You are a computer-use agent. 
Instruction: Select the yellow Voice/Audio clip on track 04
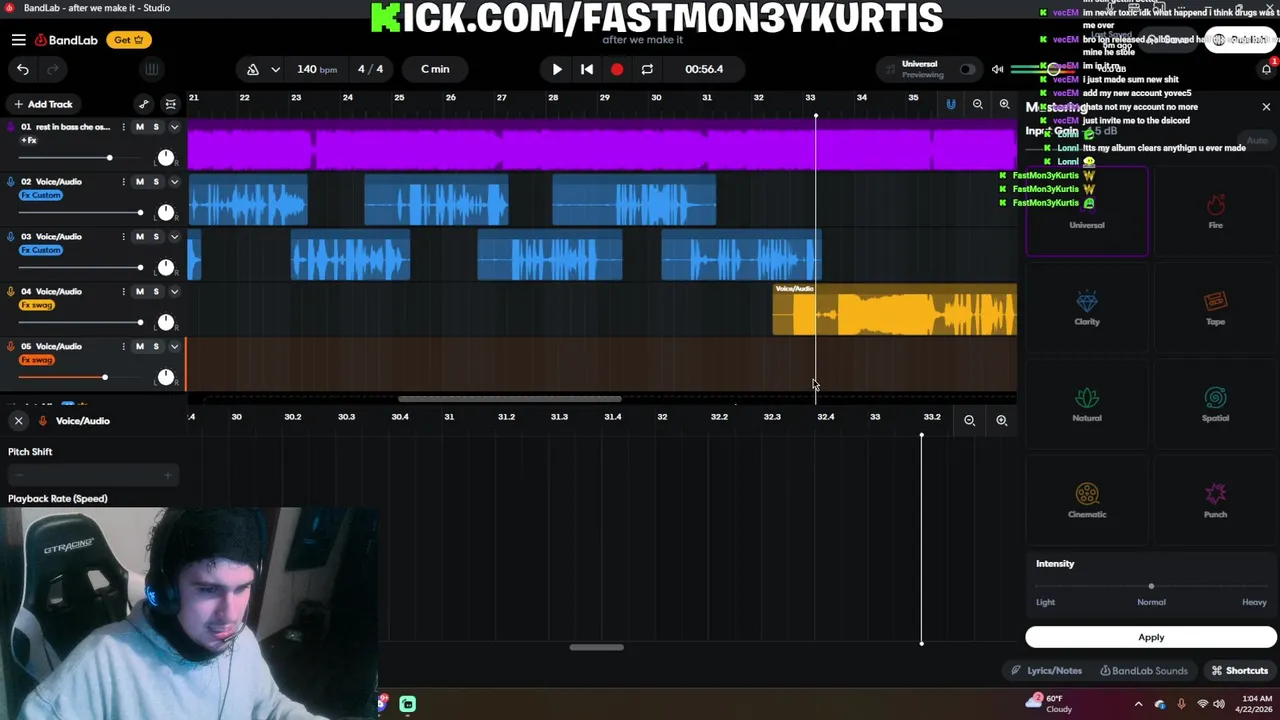pos(895,310)
